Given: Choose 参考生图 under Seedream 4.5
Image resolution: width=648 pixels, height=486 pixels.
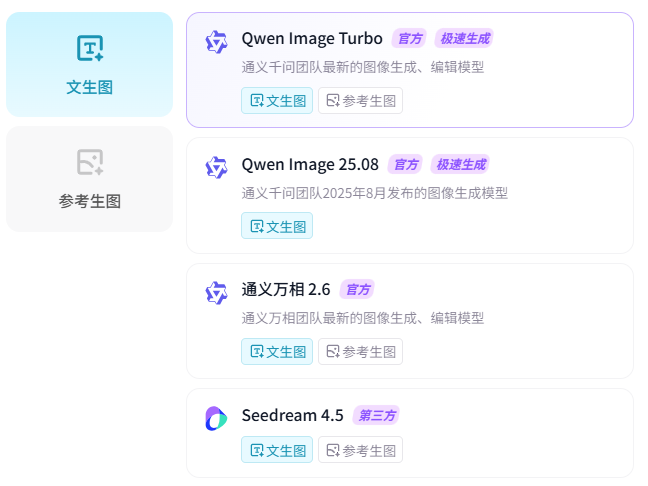Looking at the screenshot, I should coord(360,450).
